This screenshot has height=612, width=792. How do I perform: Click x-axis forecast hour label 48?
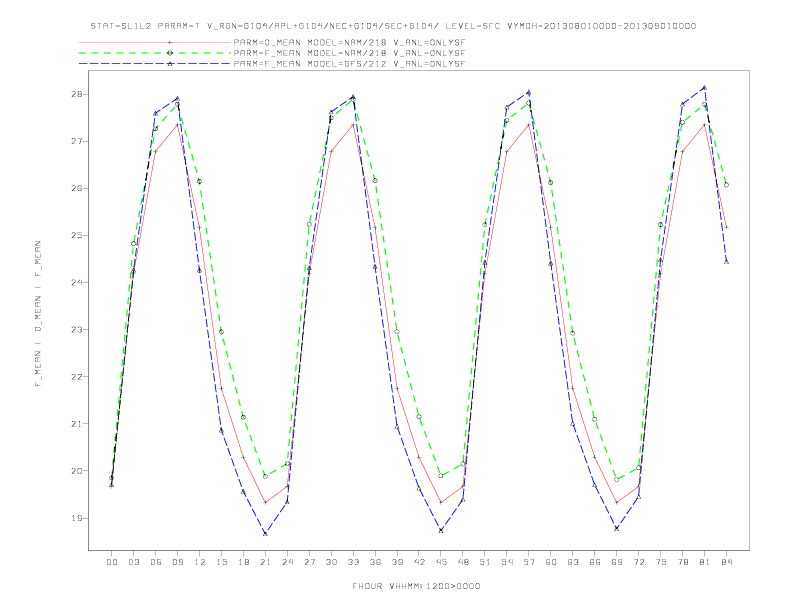463,562
